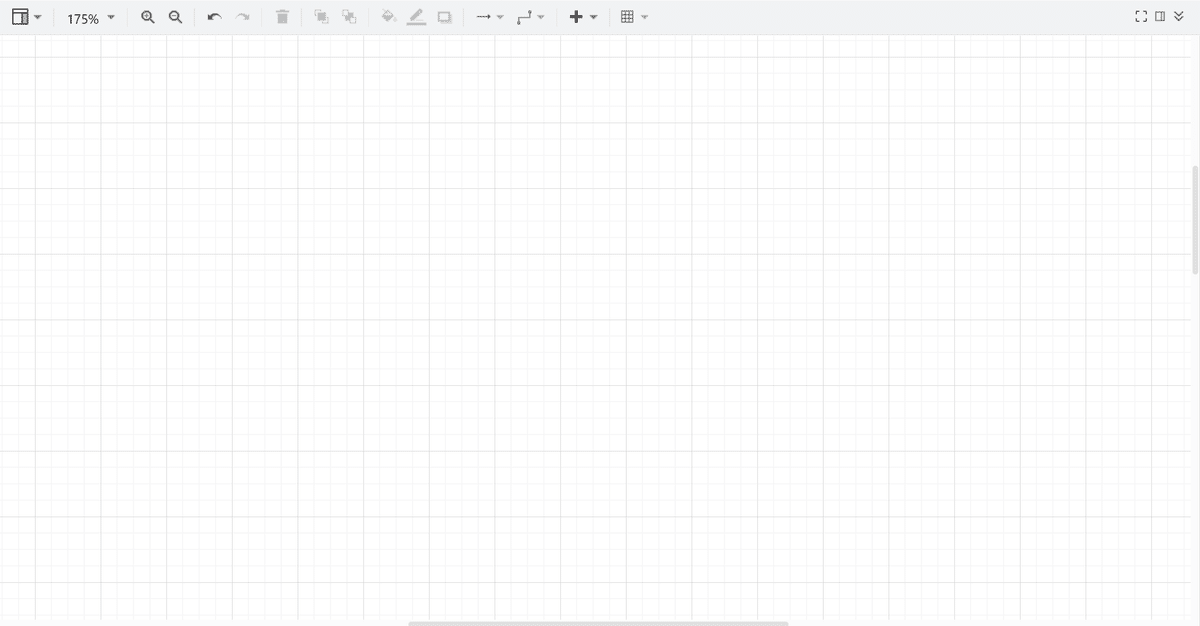Screen dimensions: 1200x626
Task: Click the horizontal scrollbar thumb
Action: pyautogui.click(x=598, y=623)
